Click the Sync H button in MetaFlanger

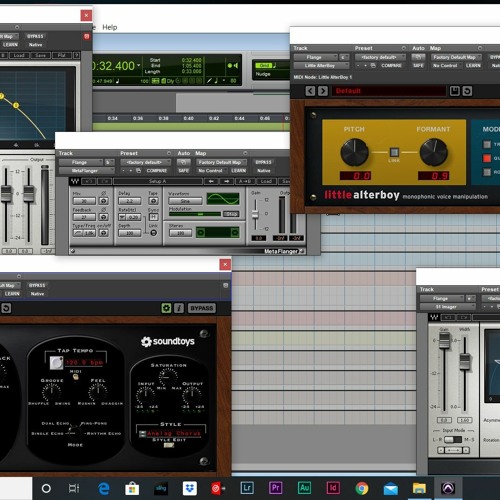[153, 217]
